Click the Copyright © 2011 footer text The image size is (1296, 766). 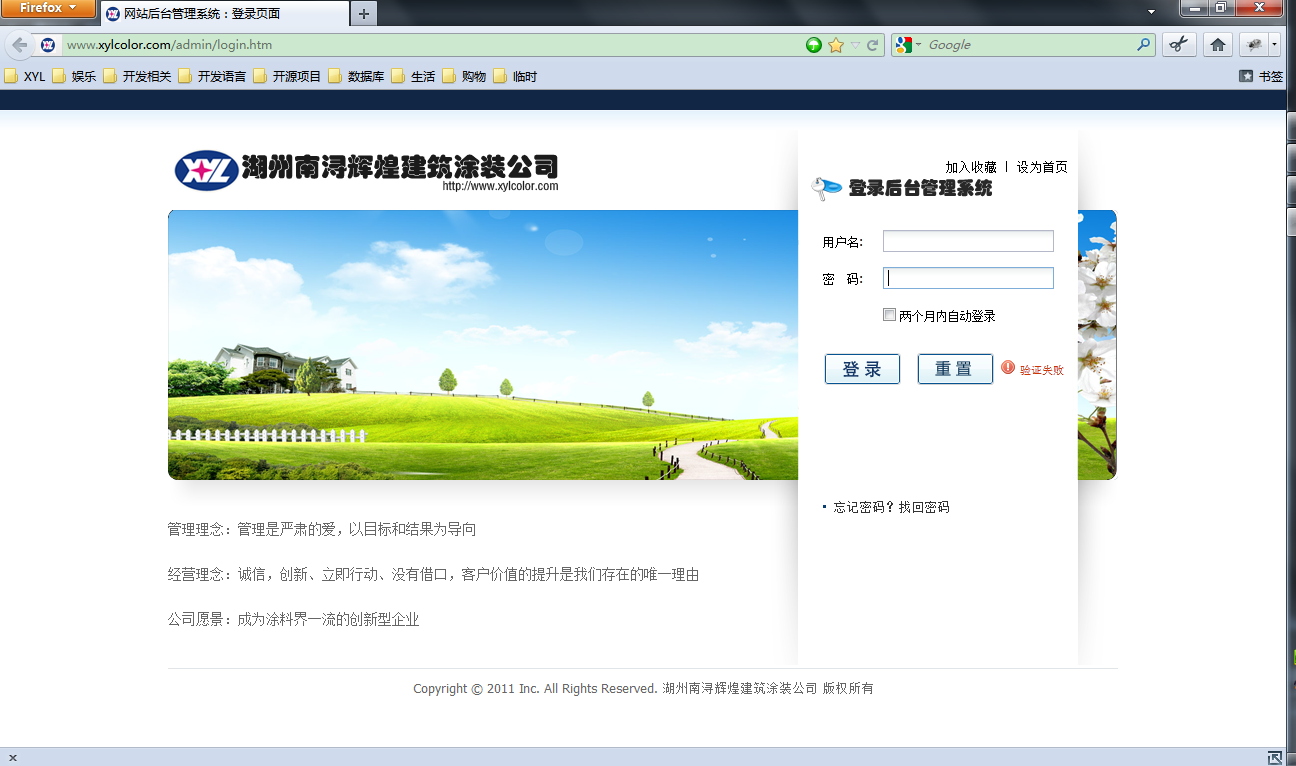pyautogui.click(x=643, y=688)
